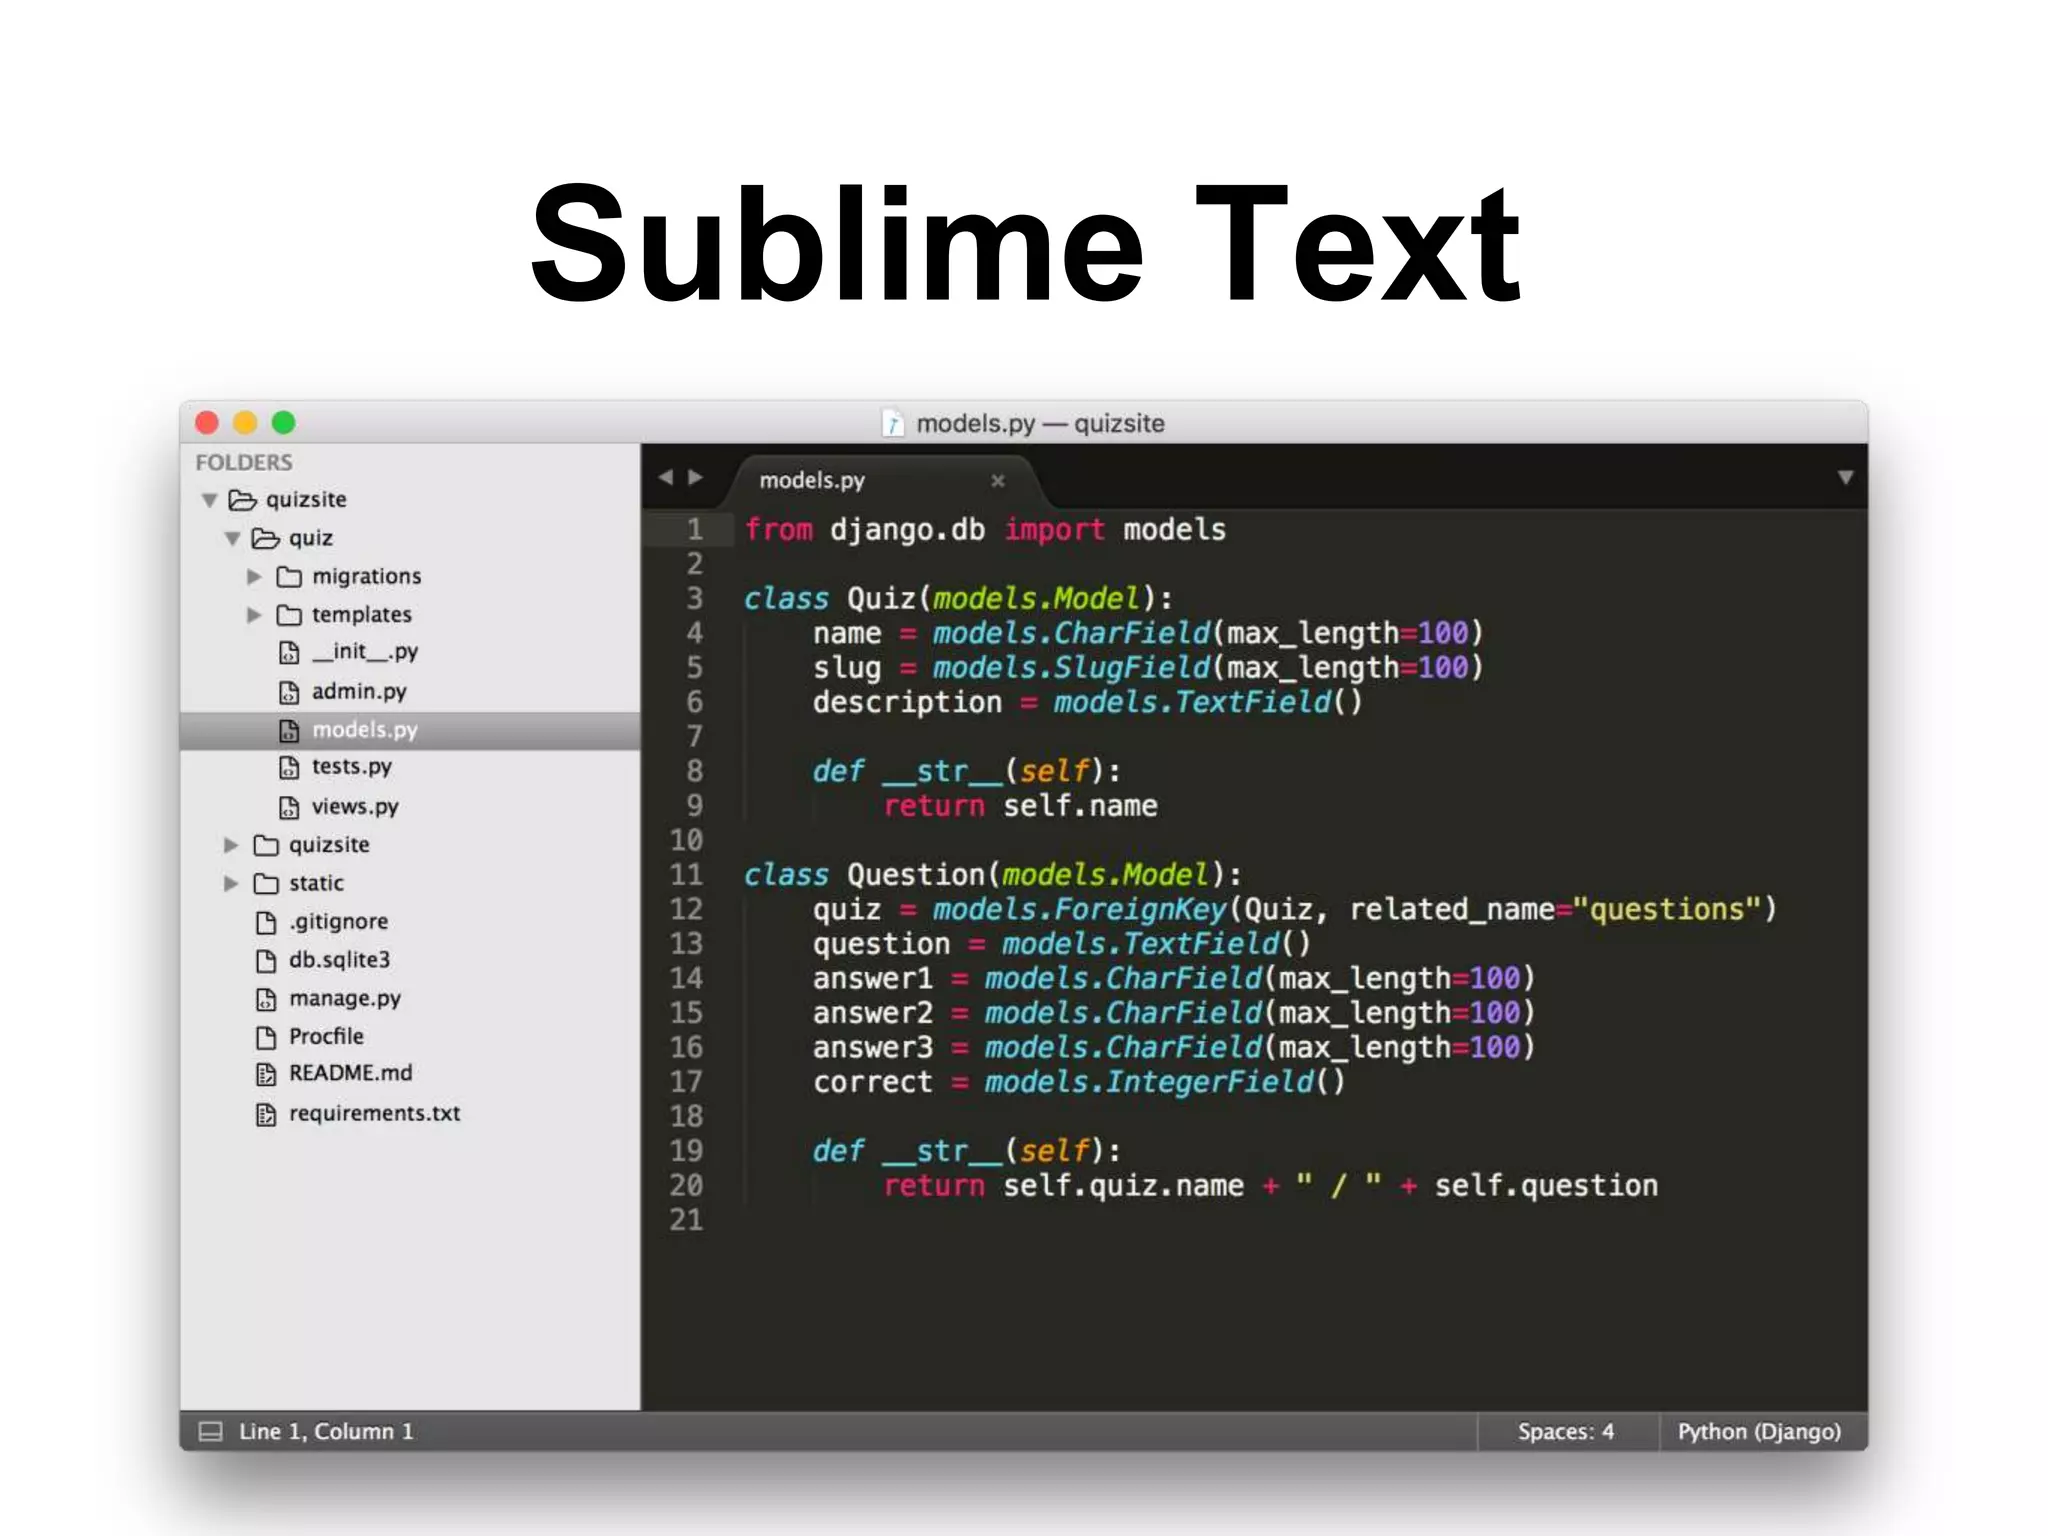Image resolution: width=2048 pixels, height=1536 pixels.
Task: Click the inner quizsite folder icon
Action: [x=266, y=845]
